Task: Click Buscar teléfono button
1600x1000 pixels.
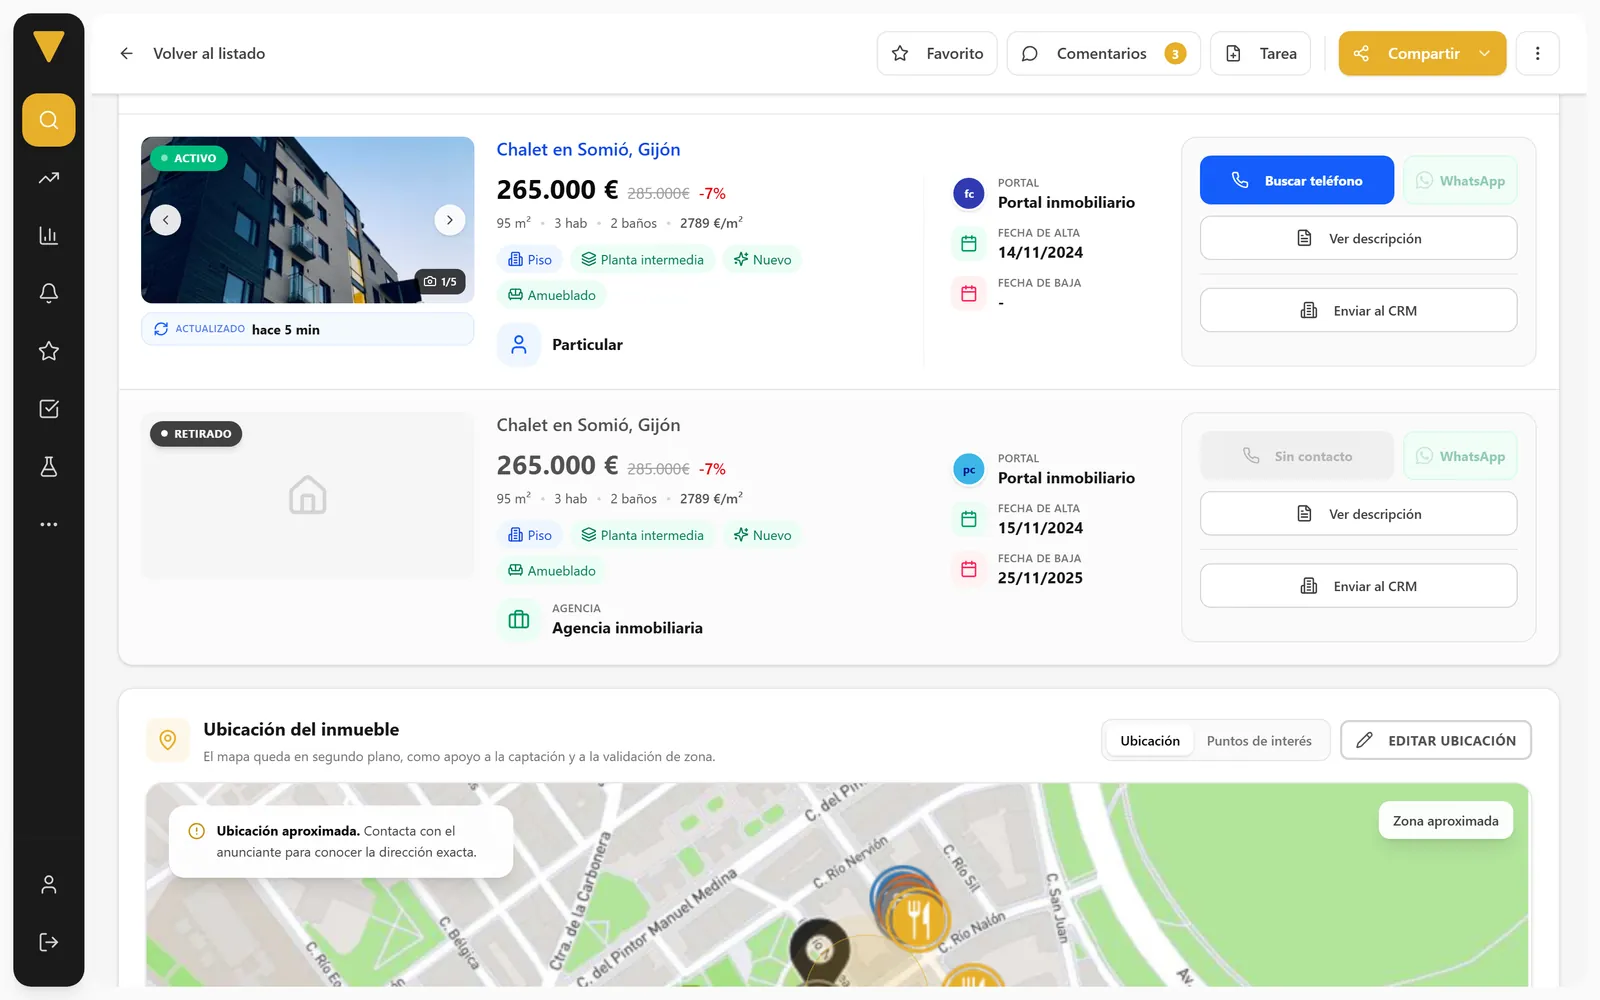Action: 1297,180
